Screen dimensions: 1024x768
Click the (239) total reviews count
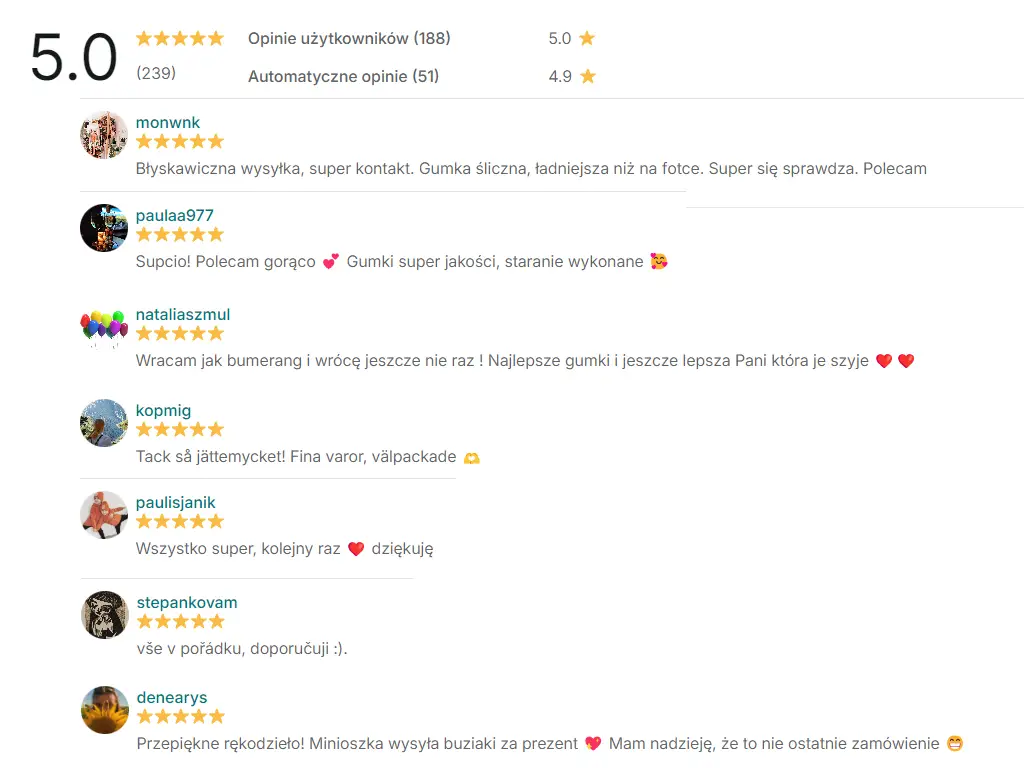156,73
